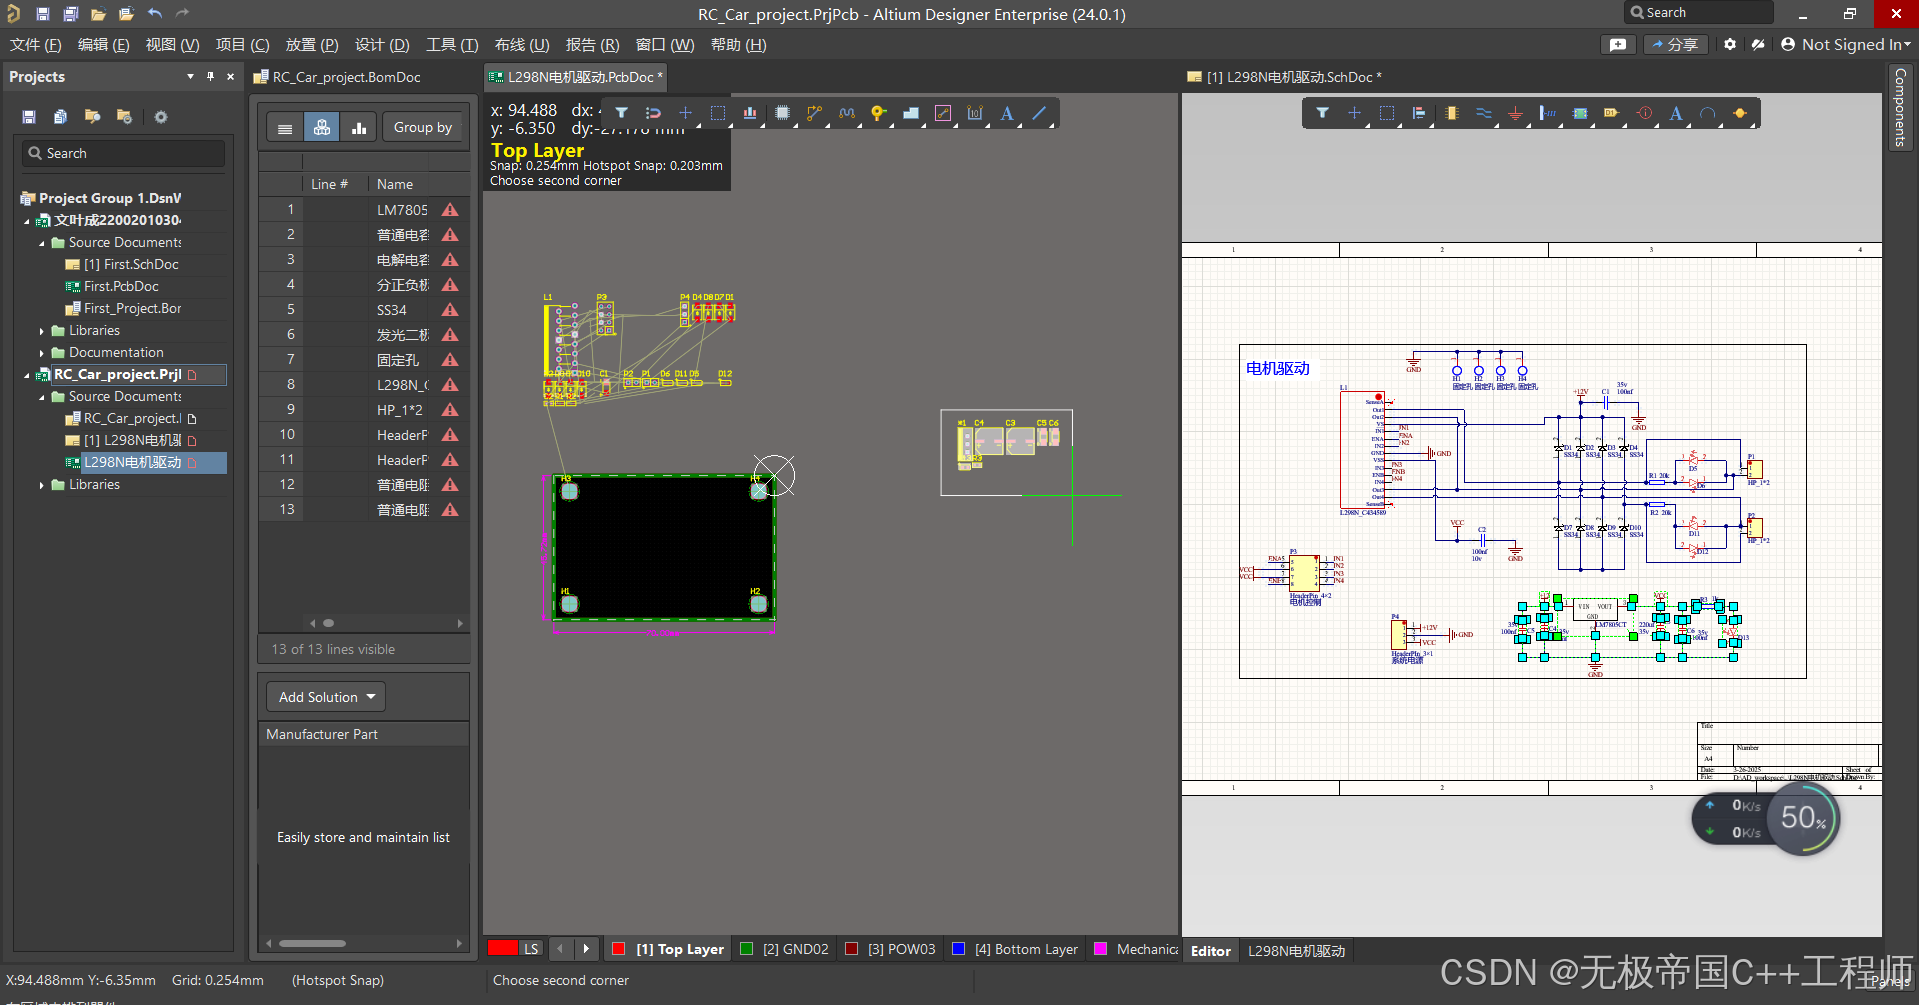Click the red current layer color swatch
The height and width of the screenshot is (1005, 1919).
point(502,949)
